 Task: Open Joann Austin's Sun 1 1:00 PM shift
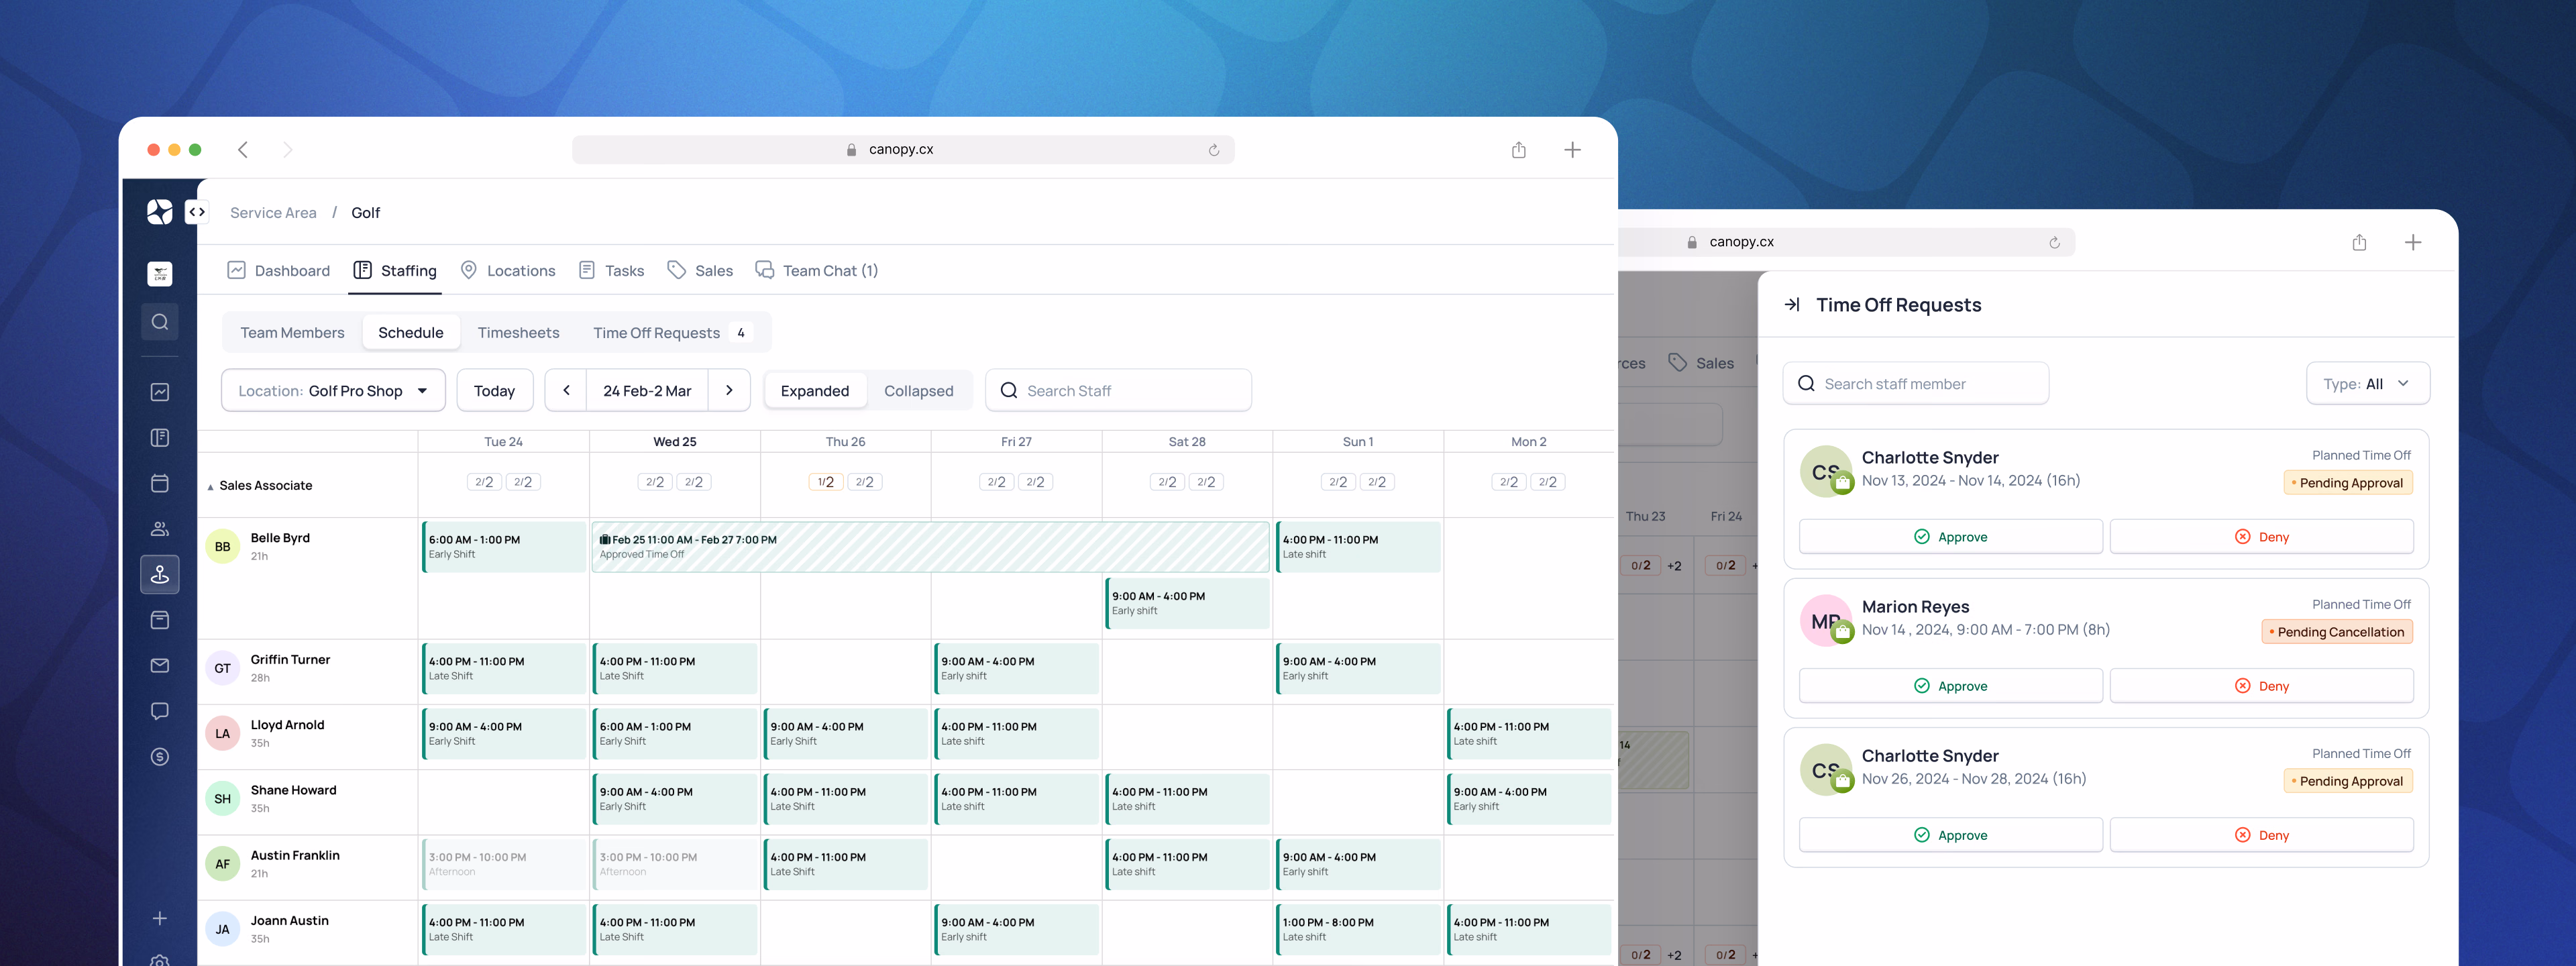[1358, 930]
